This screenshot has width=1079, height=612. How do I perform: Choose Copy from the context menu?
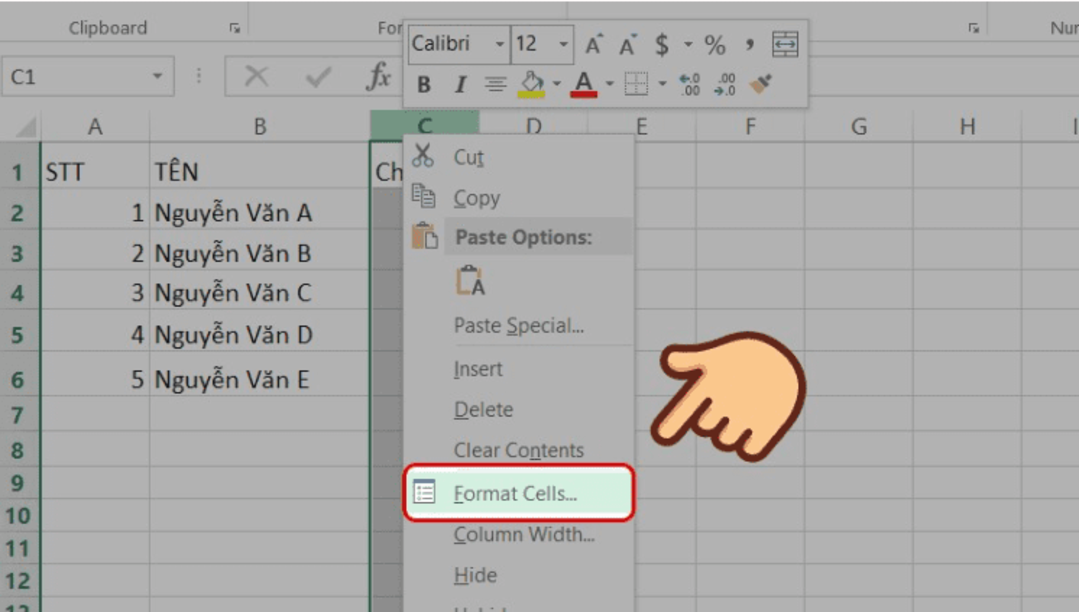click(x=518, y=198)
